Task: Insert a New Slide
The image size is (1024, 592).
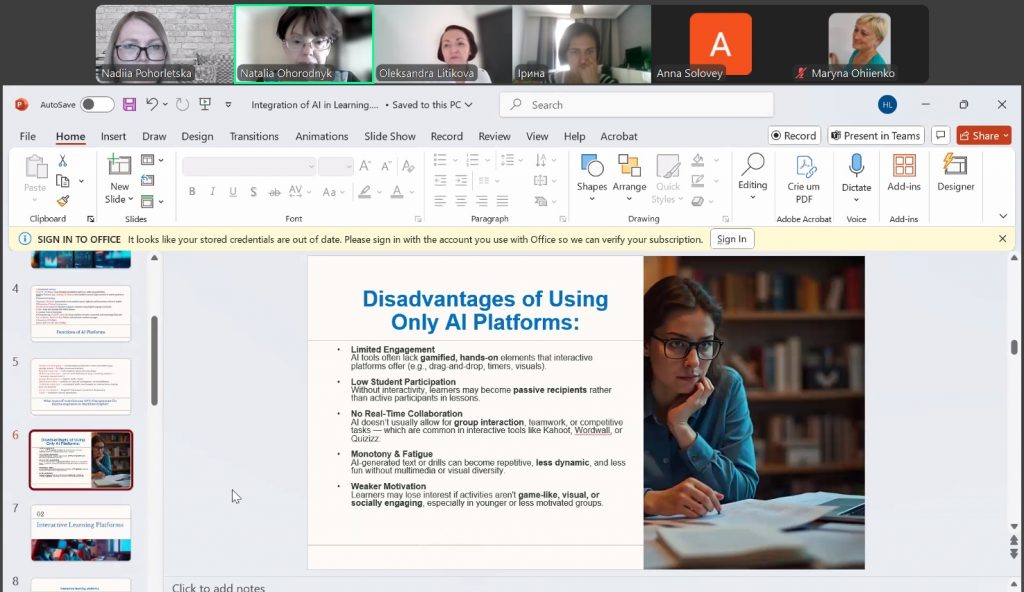Action: tap(120, 180)
